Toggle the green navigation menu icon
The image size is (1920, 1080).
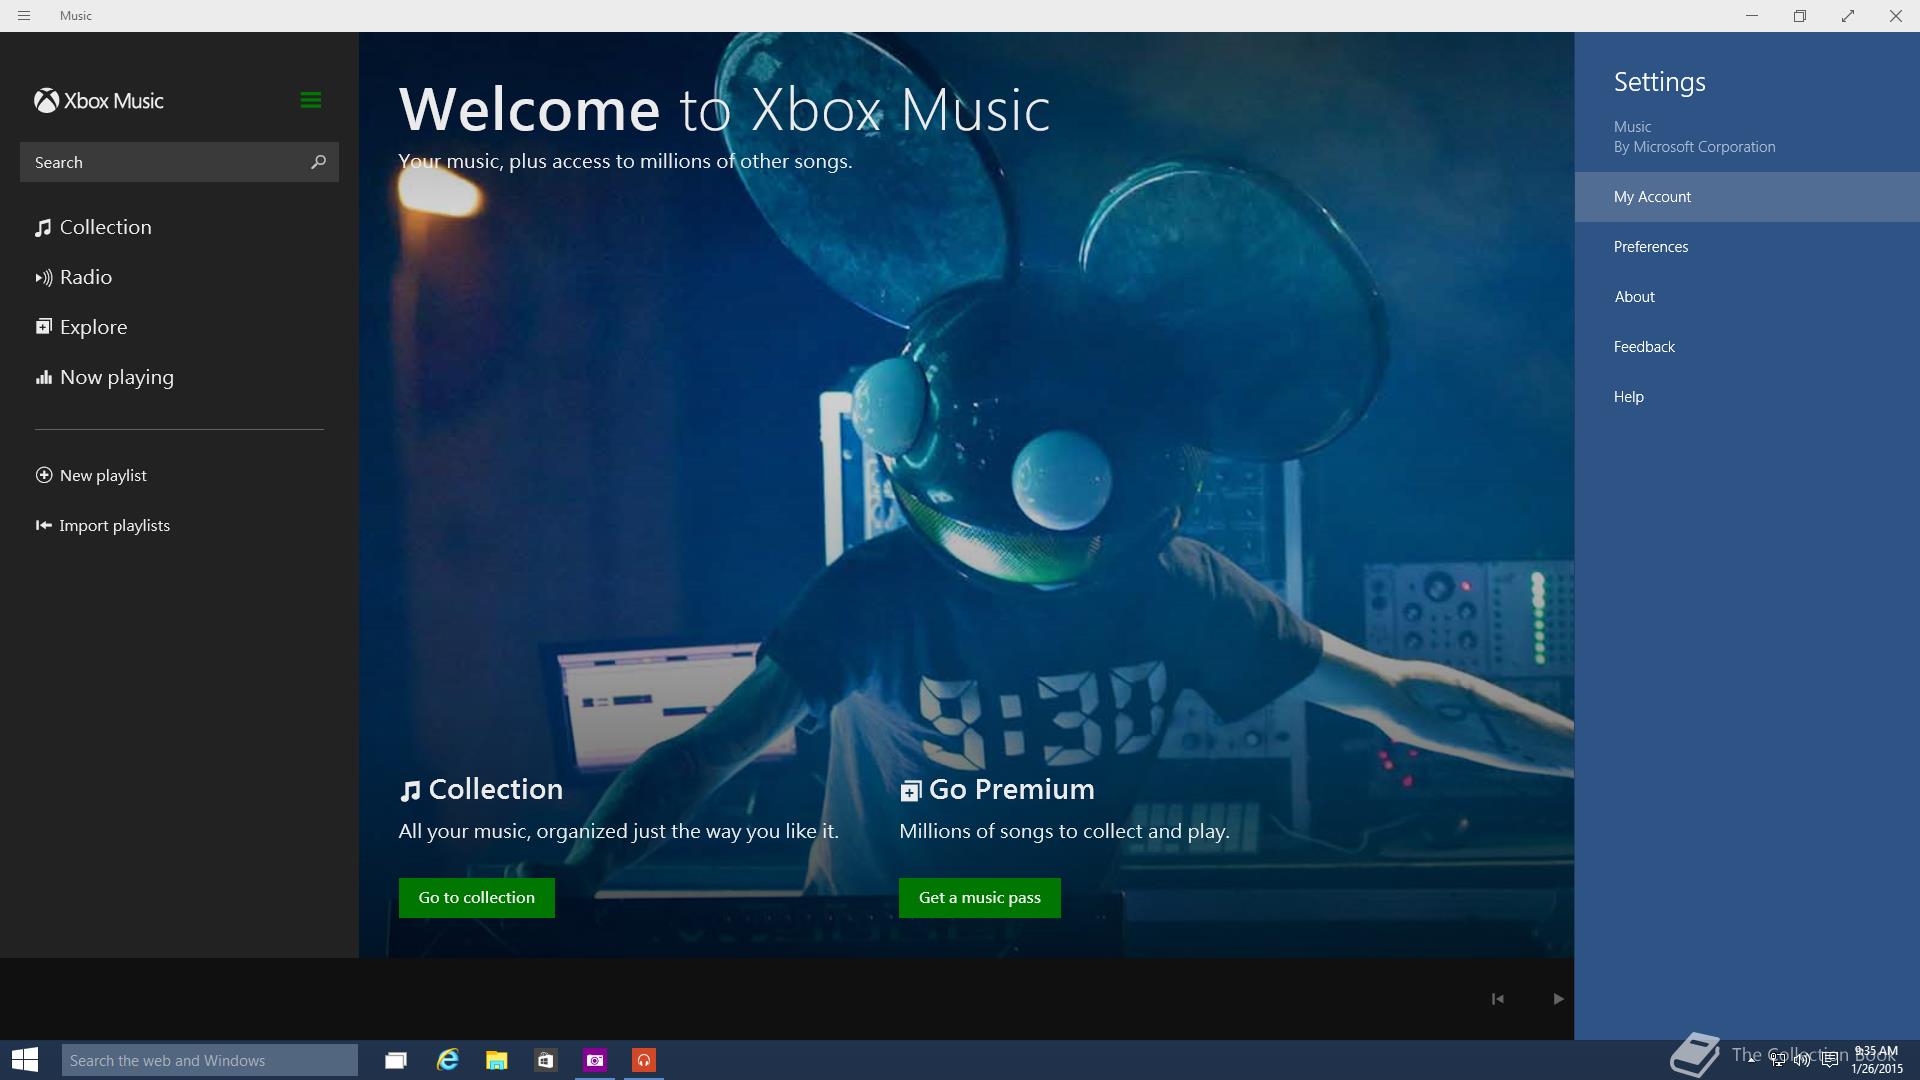click(310, 100)
